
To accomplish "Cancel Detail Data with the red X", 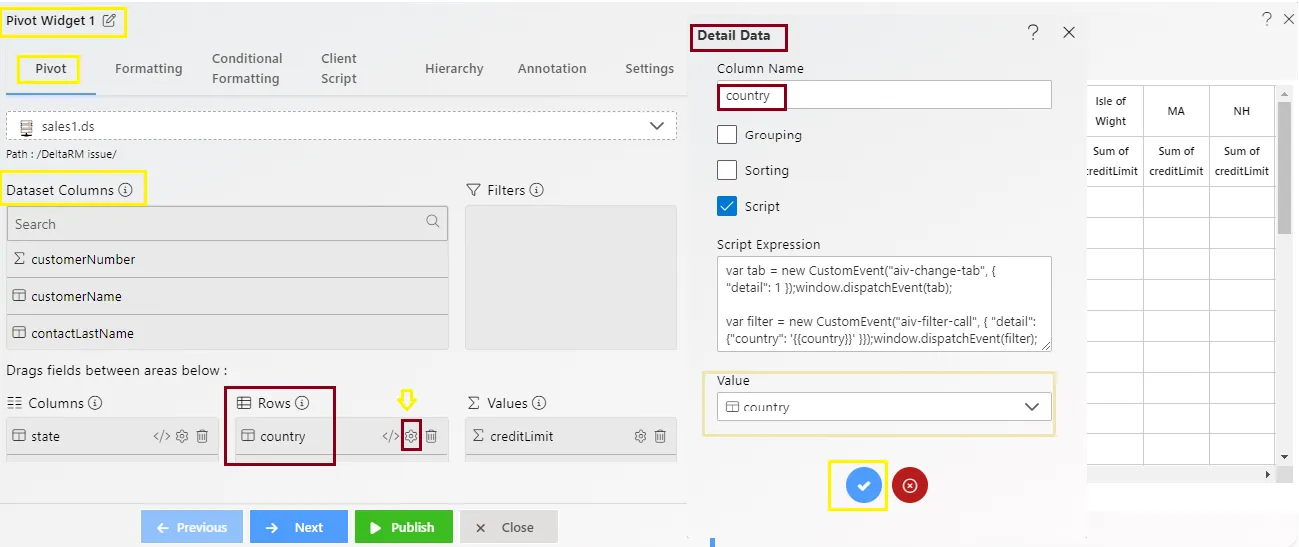I will pyautogui.click(x=910, y=485).
